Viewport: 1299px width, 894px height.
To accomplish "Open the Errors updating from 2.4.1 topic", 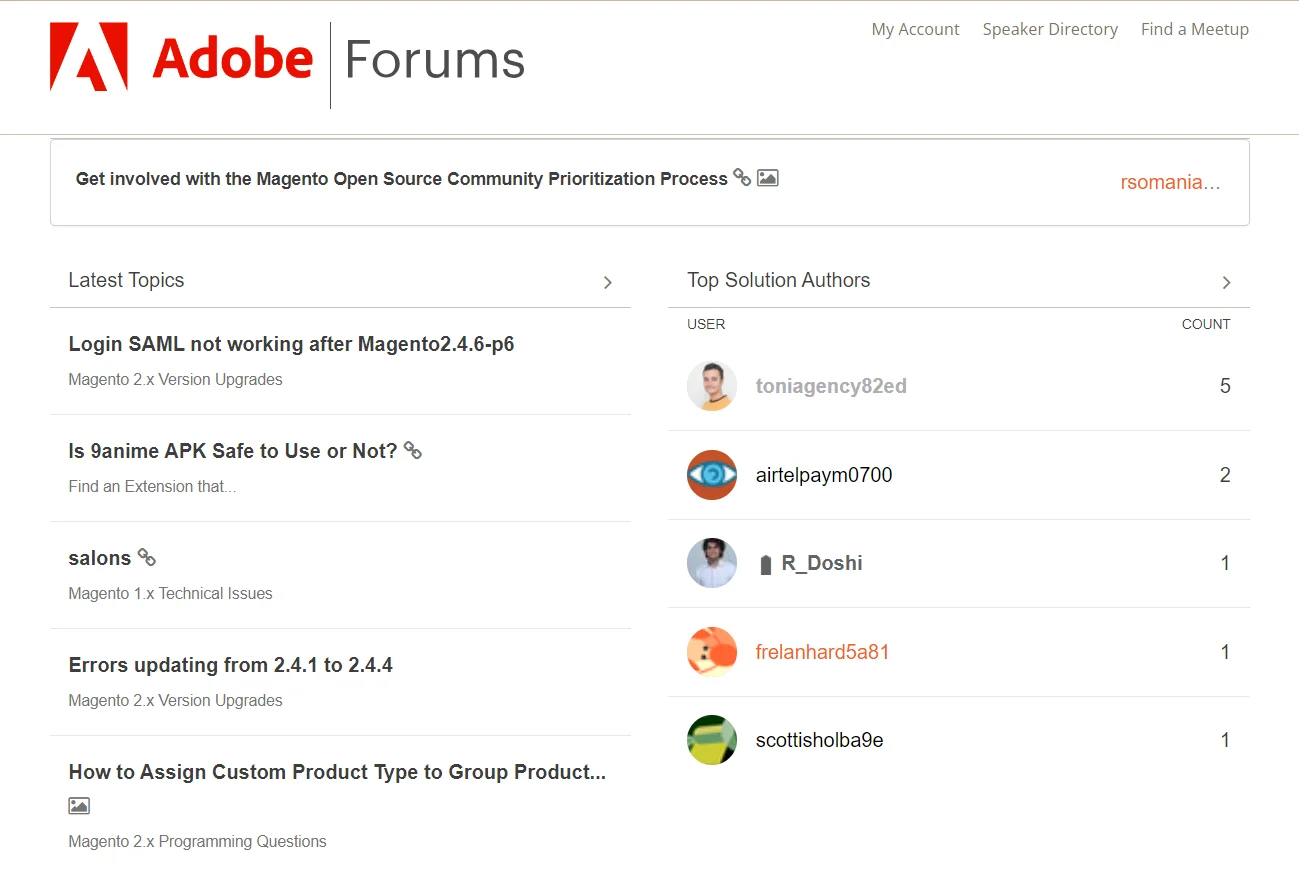I will click(x=230, y=664).
